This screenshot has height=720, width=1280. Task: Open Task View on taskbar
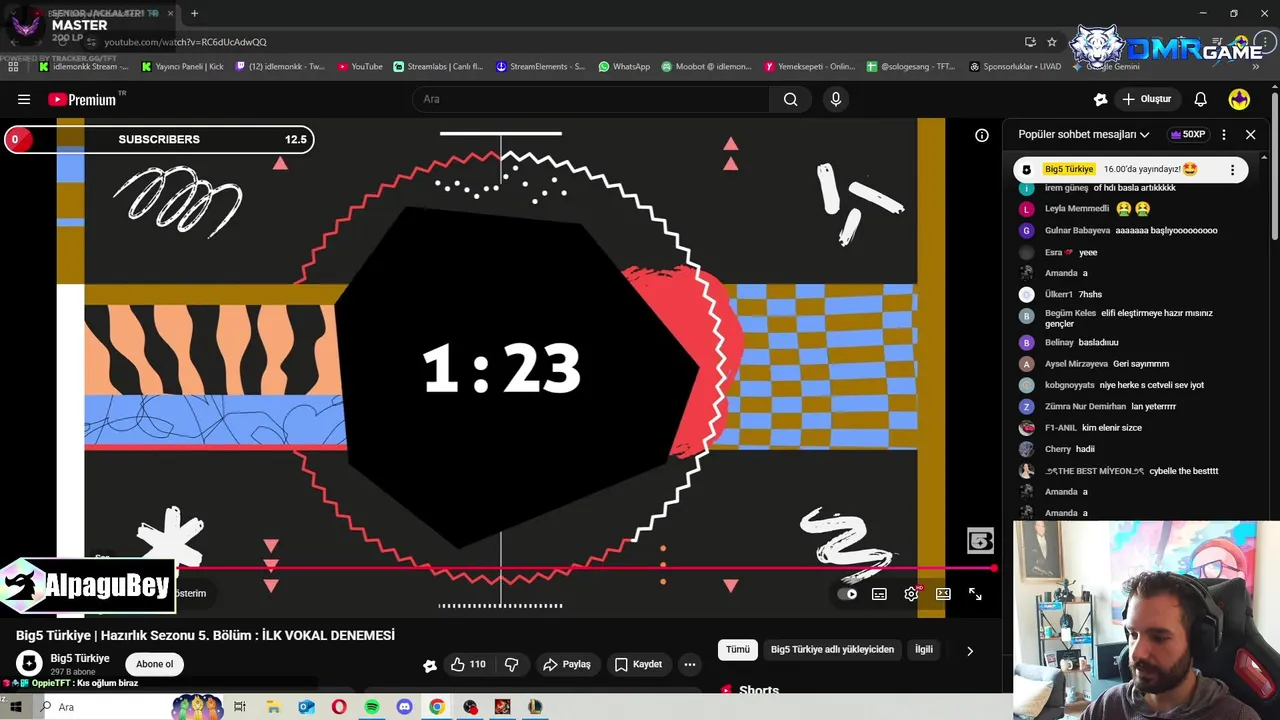point(240,707)
